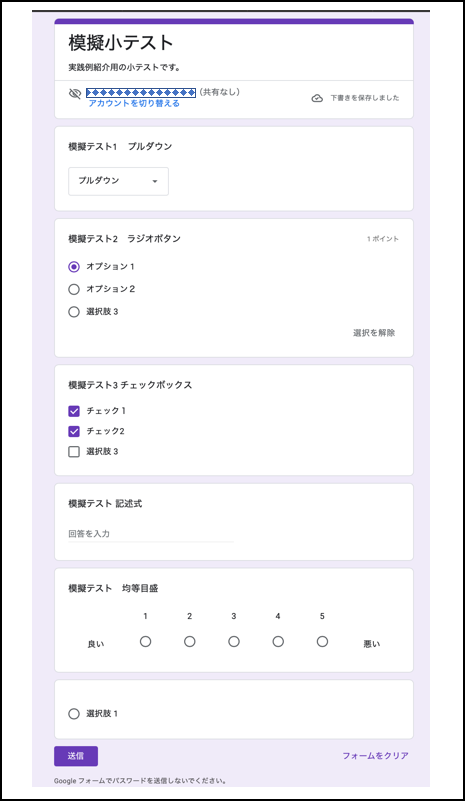Click the 送信 submit button
The image size is (465, 801).
click(x=76, y=756)
